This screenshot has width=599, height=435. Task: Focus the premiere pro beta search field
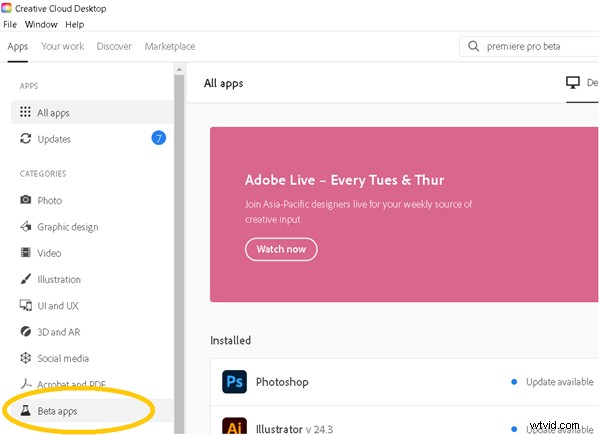tap(529, 46)
